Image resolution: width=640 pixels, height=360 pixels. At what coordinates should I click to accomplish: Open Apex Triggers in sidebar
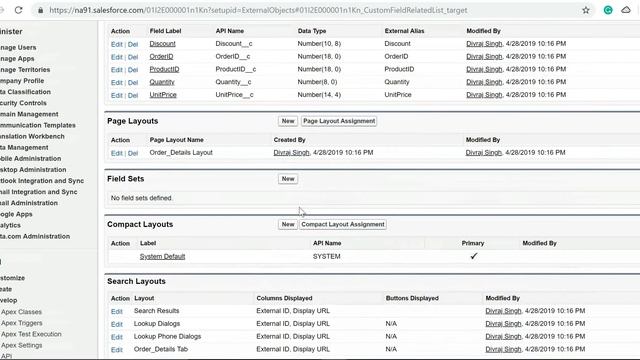22,323
